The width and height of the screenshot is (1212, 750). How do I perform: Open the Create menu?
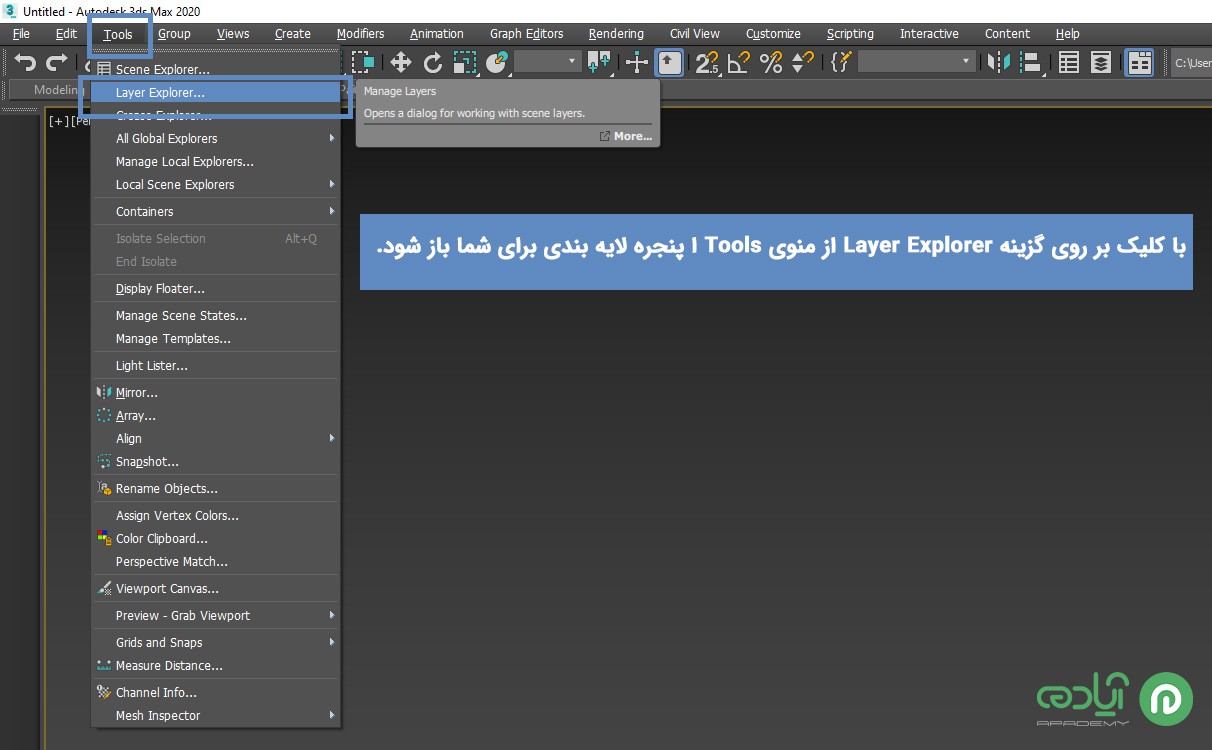coord(293,34)
